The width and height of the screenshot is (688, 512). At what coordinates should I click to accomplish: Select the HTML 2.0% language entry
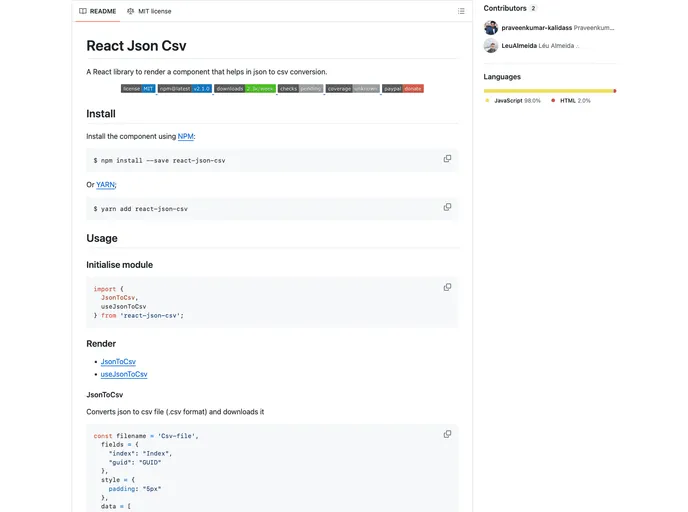point(571,100)
